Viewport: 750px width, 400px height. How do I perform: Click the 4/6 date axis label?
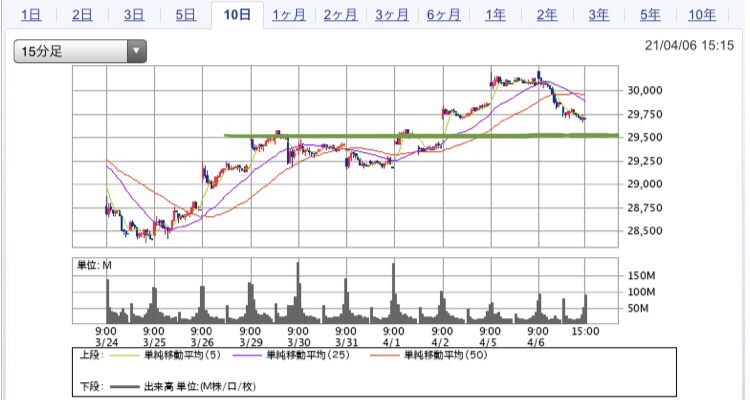tap(535, 343)
